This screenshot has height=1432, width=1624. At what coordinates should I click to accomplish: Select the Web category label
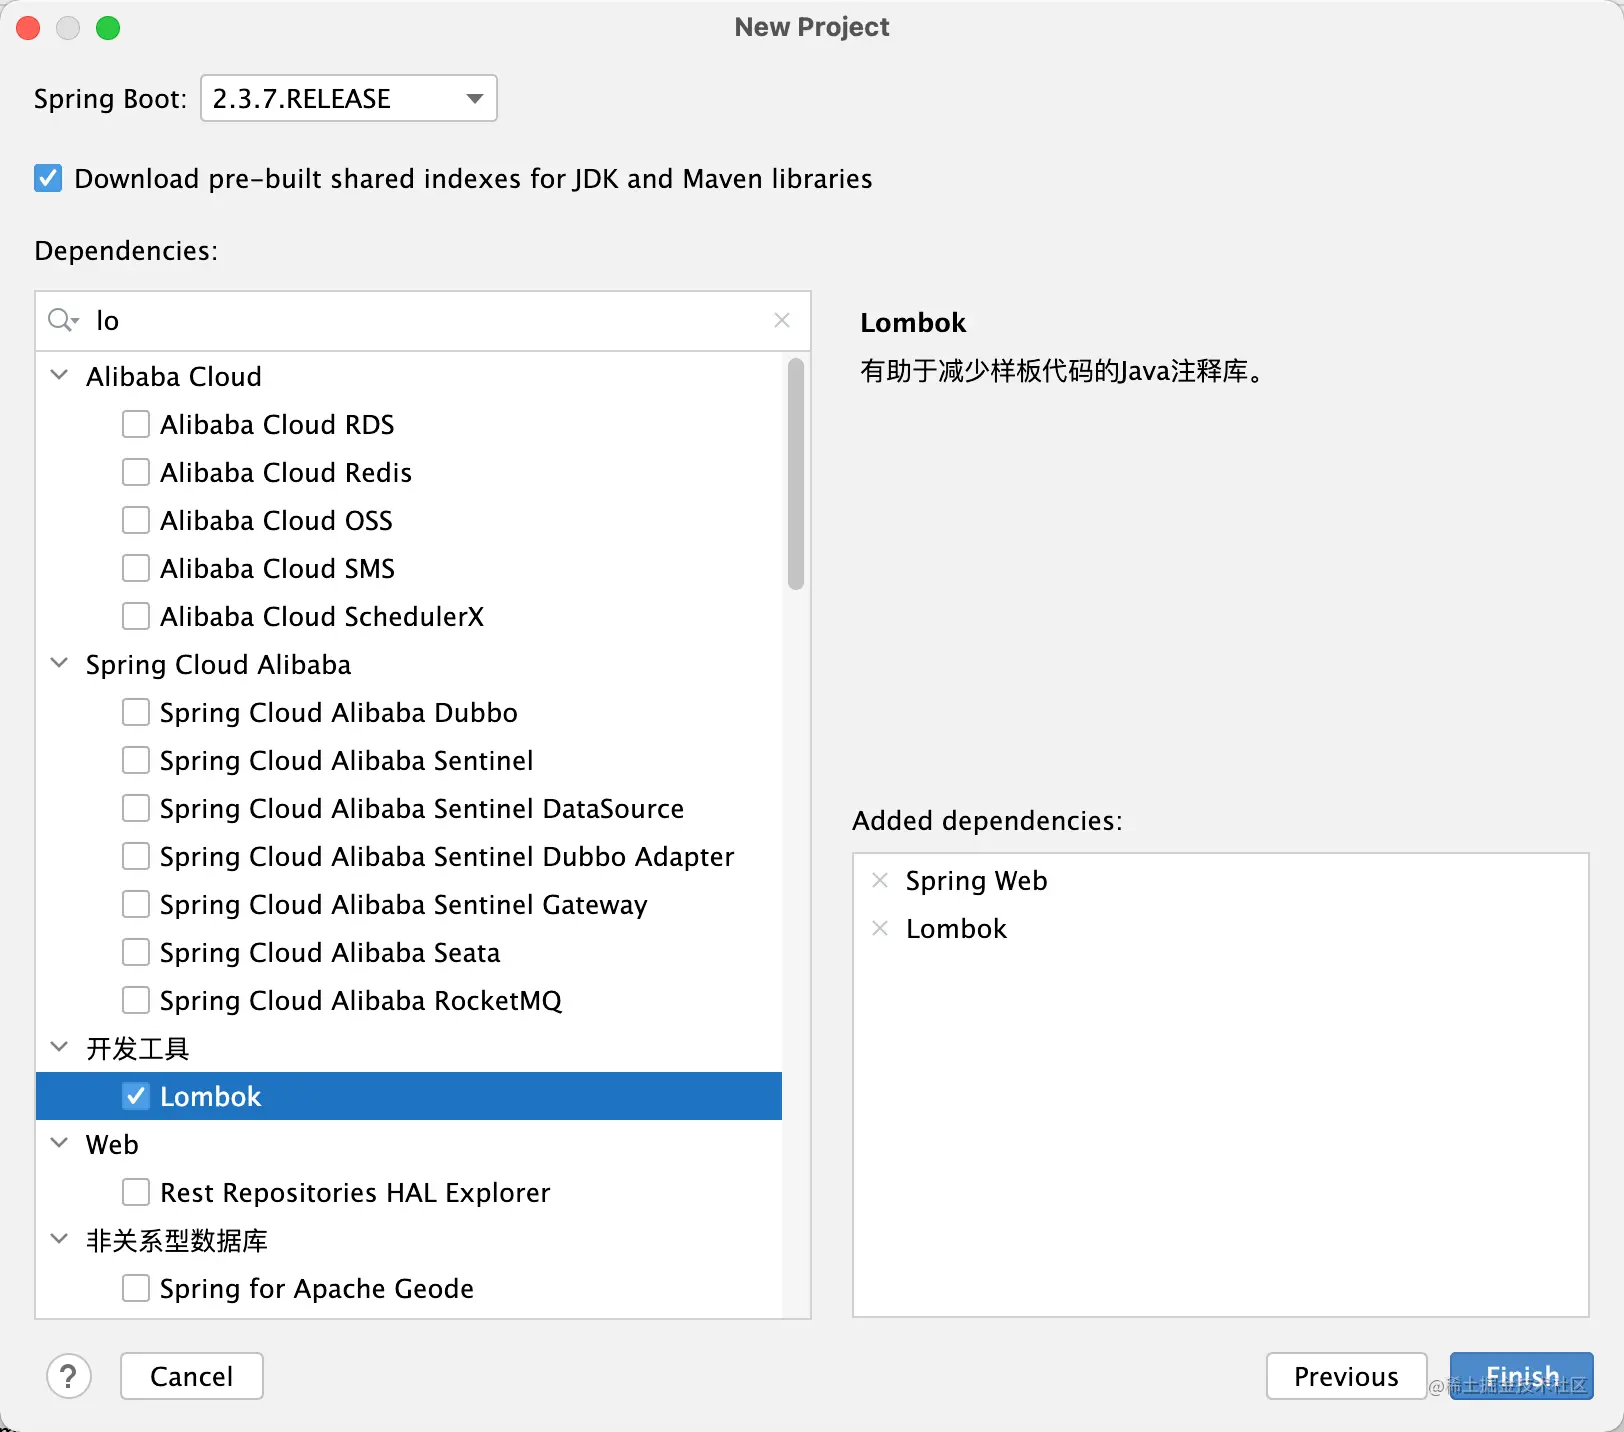coord(112,1144)
